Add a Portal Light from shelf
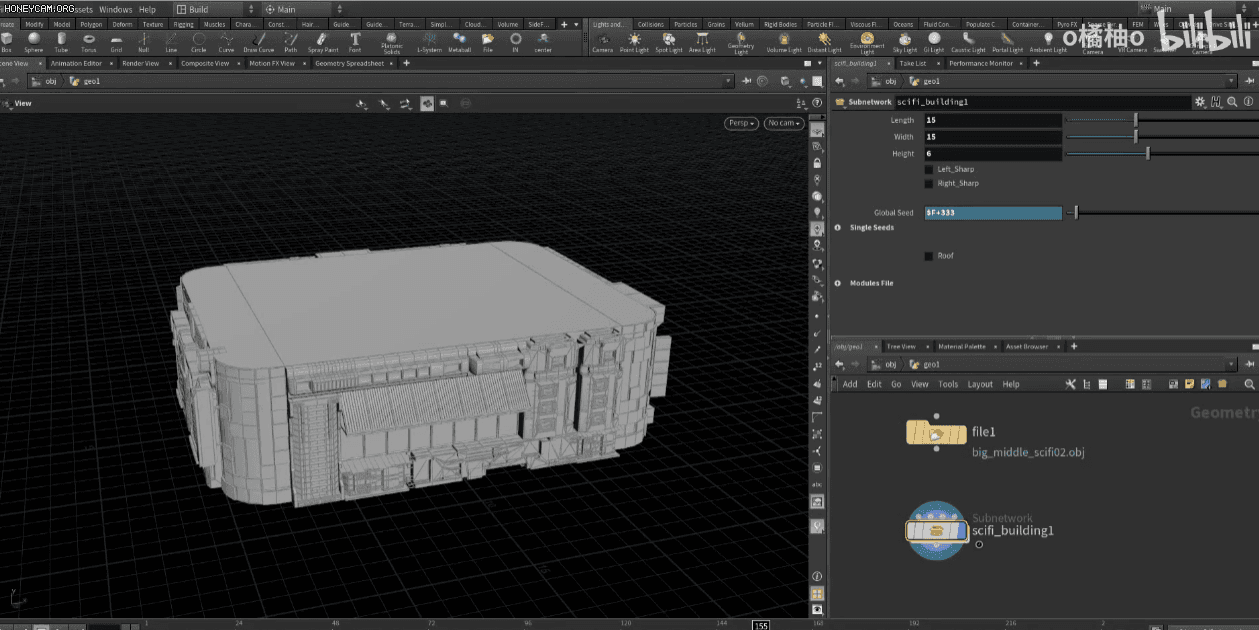 [x=1007, y=41]
